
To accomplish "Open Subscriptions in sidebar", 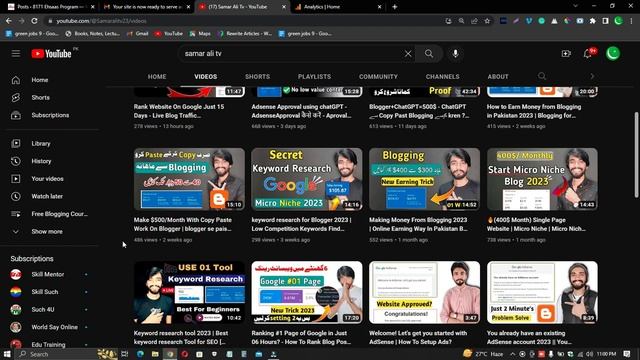I will pos(49,115).
